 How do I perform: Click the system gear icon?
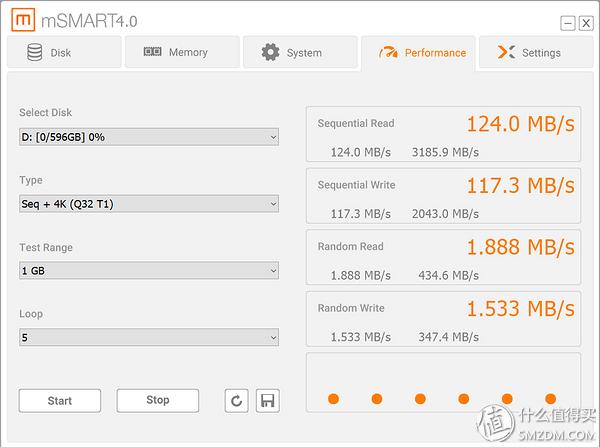271,52
